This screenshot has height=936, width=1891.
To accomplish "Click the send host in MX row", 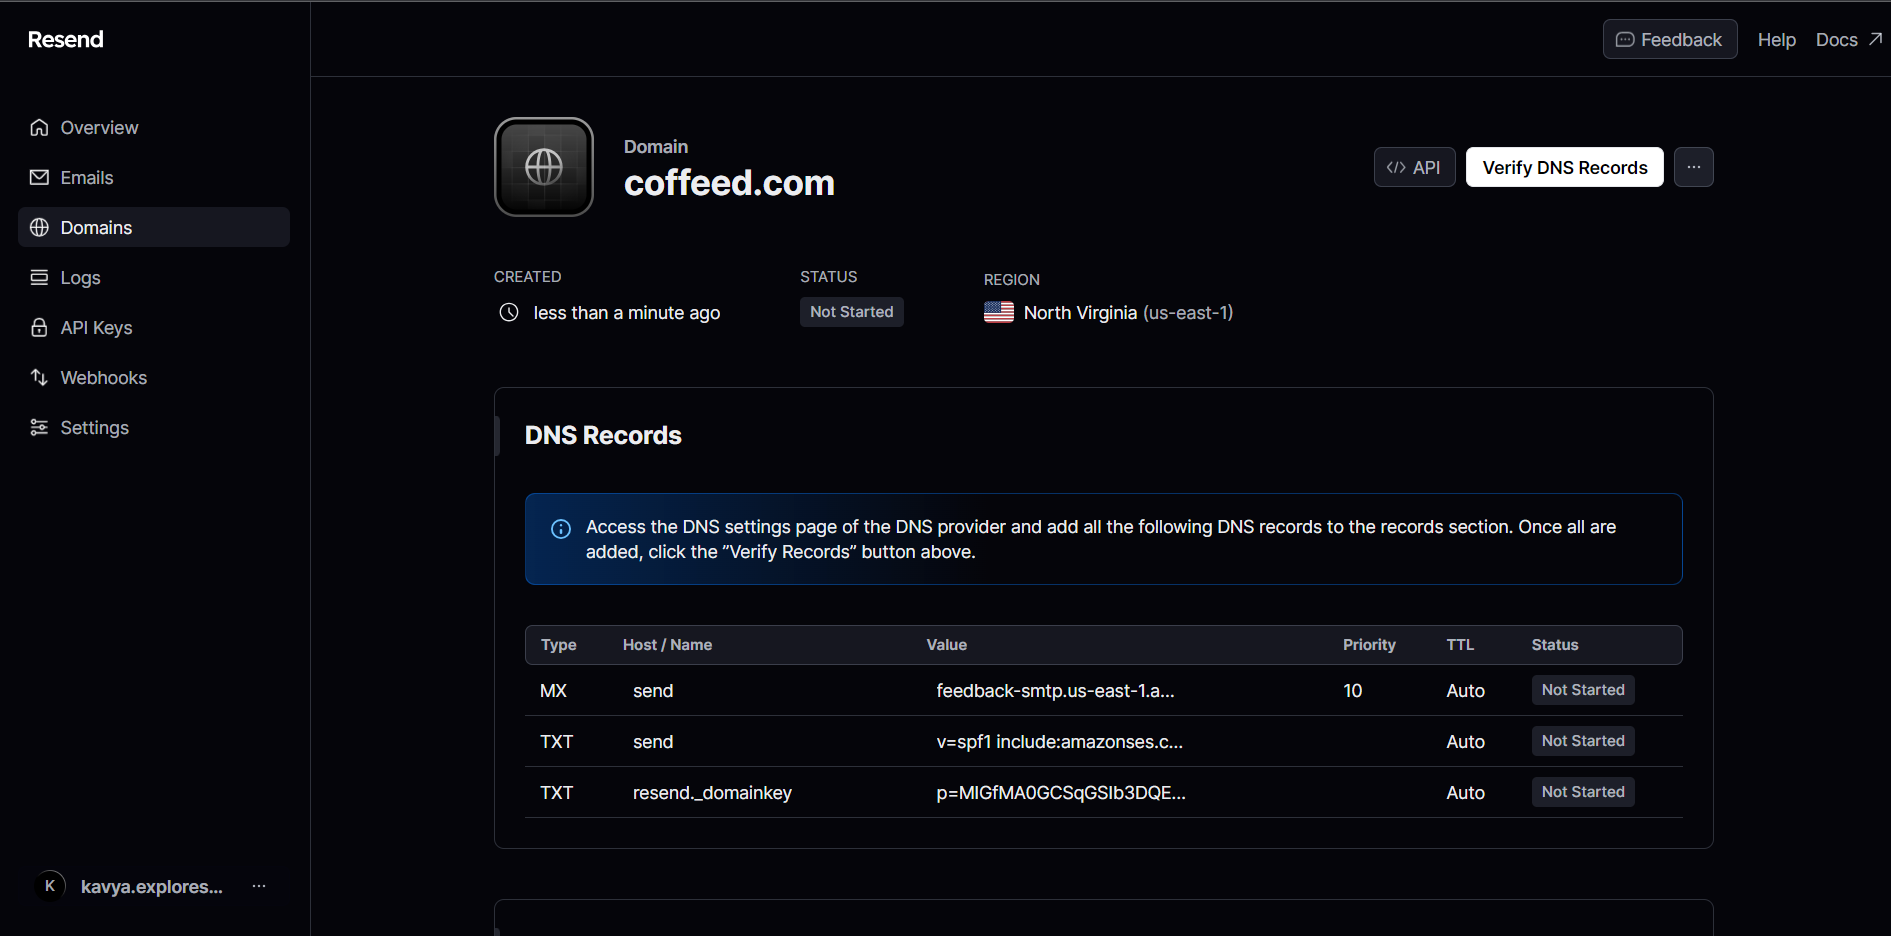I will pyautogui.click(x=653, y=691).
